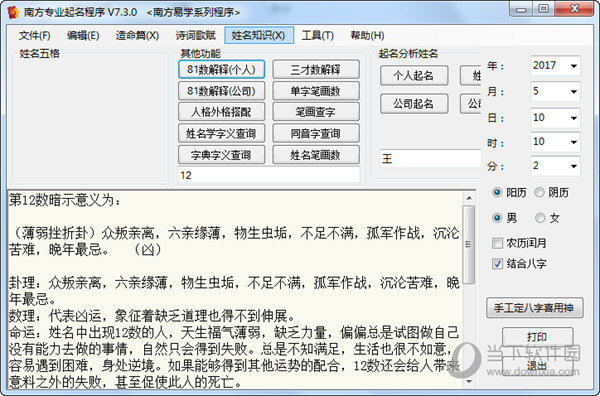This screenshot has height=396, width=600.
Task: Toggle the 结合八字 checkbox
Action: point(497,264)
